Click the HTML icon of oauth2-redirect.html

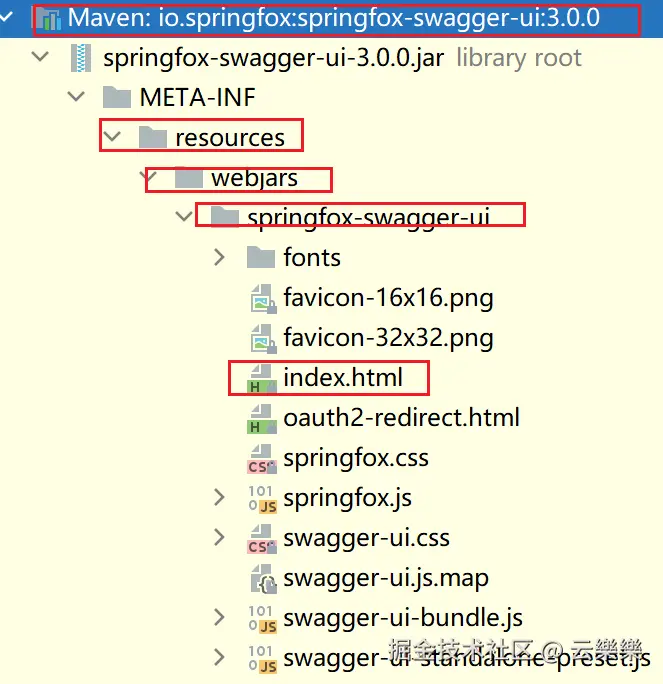click(x=262, y=419)
